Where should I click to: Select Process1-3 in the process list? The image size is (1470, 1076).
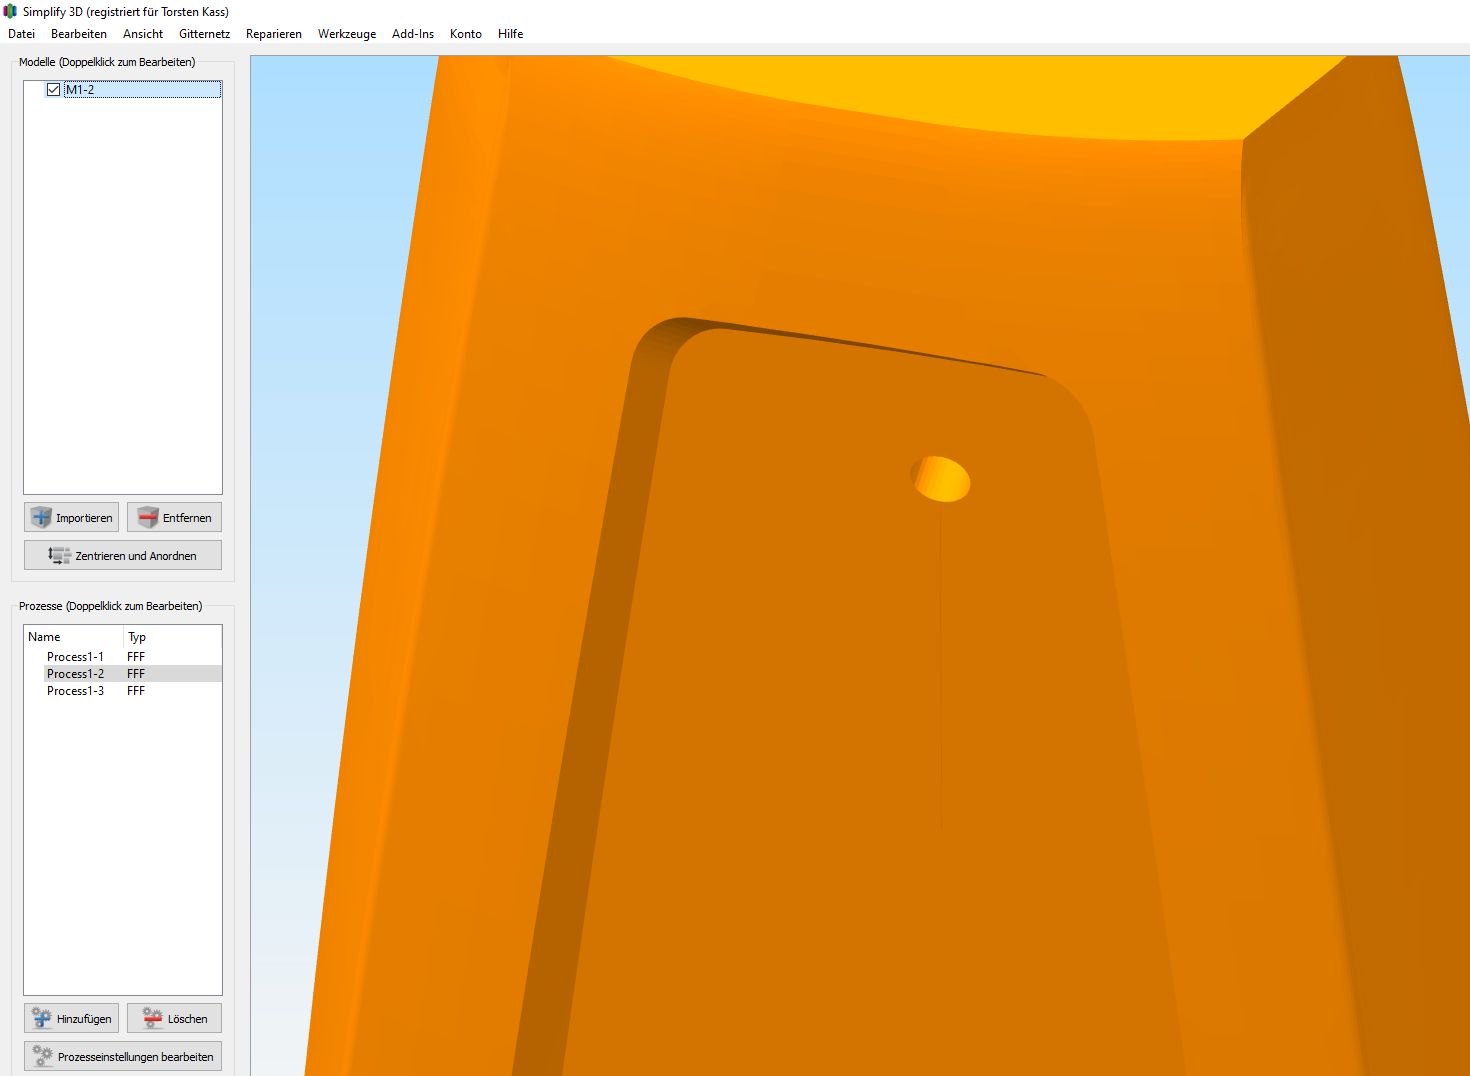[x=75, y=691]
